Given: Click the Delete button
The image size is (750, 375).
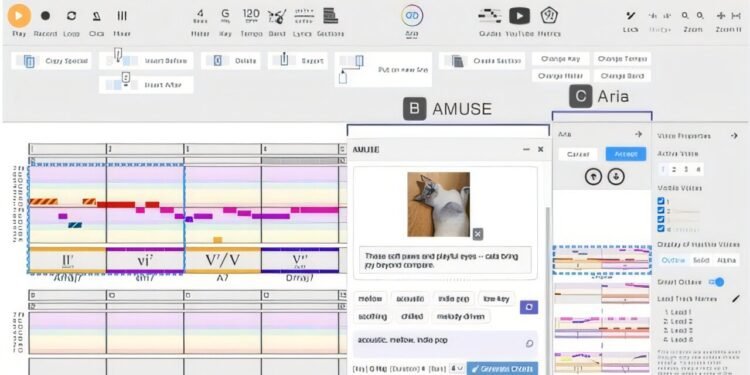Looking at the screenshot, I should [x=231, y=61].
